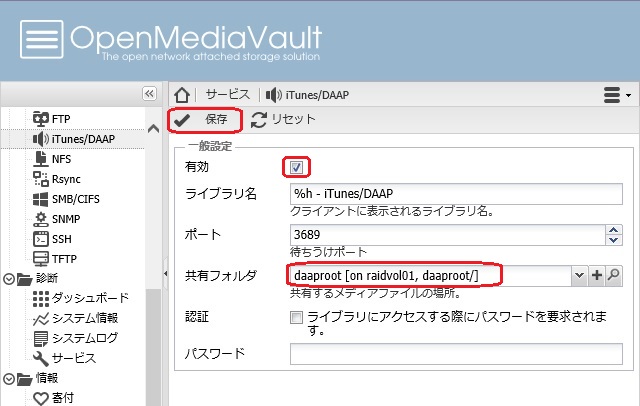Enable the 認証 password requirement checkbox
Image resolution: width=640 pixels, height=406 pixels.
[296, 317]
